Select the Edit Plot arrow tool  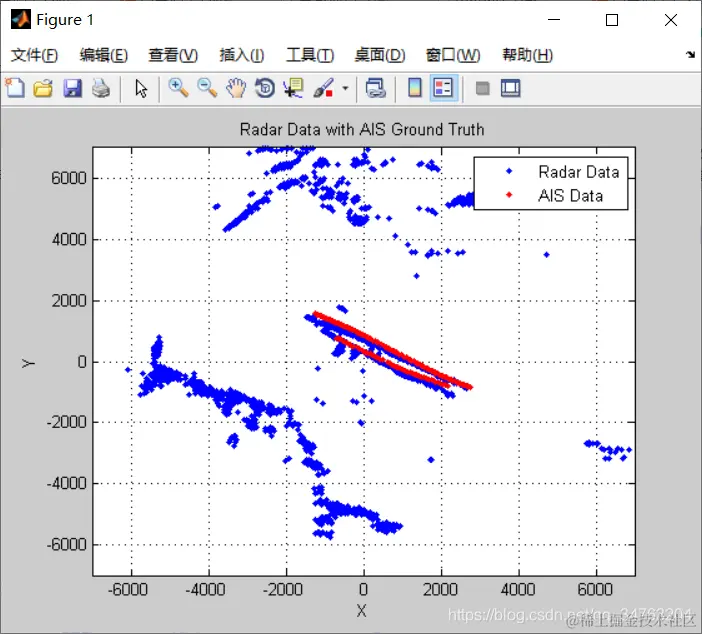[x=141, y=88]
